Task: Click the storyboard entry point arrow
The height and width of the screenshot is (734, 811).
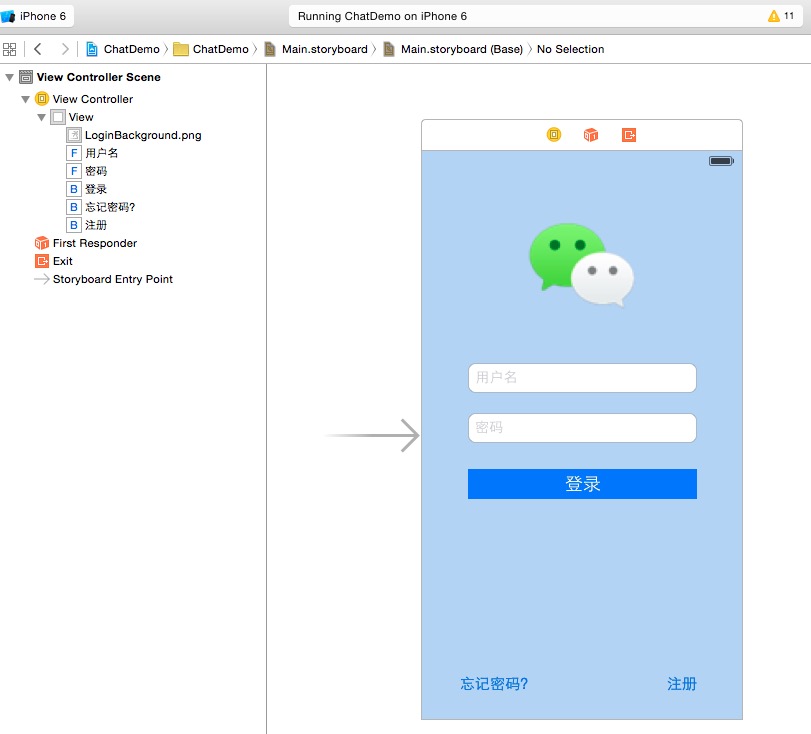Action: [x=372, y=436]
